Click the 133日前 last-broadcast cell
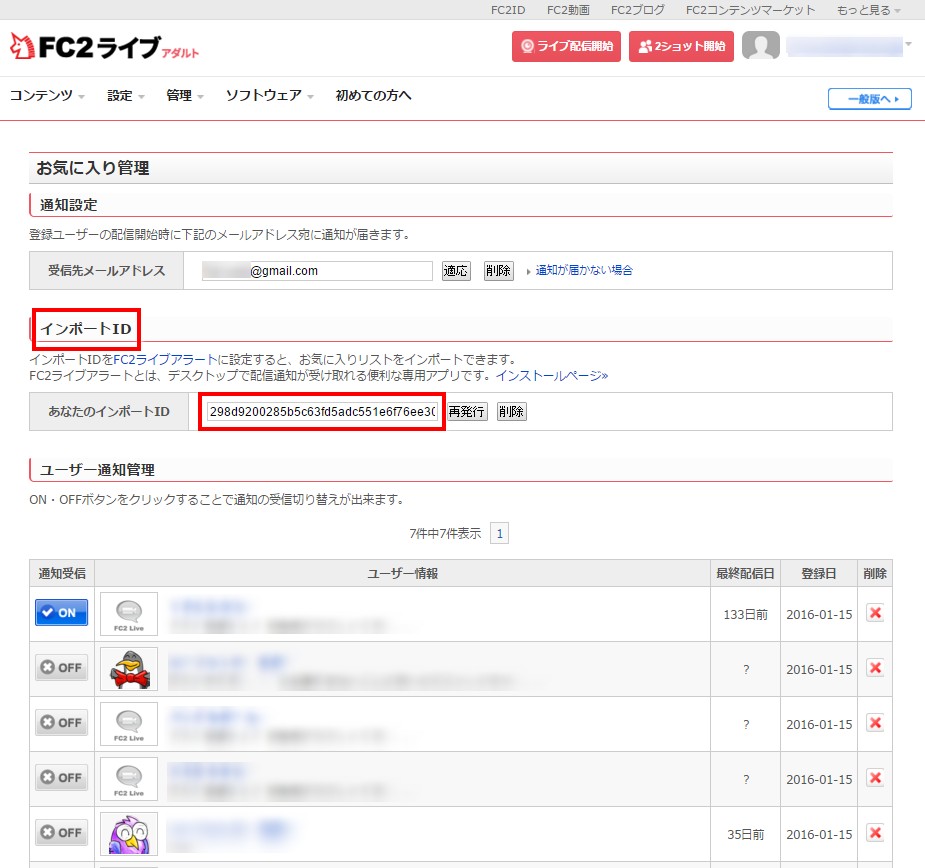Viewport: 925px width, 868px height. tap(746, 615)
